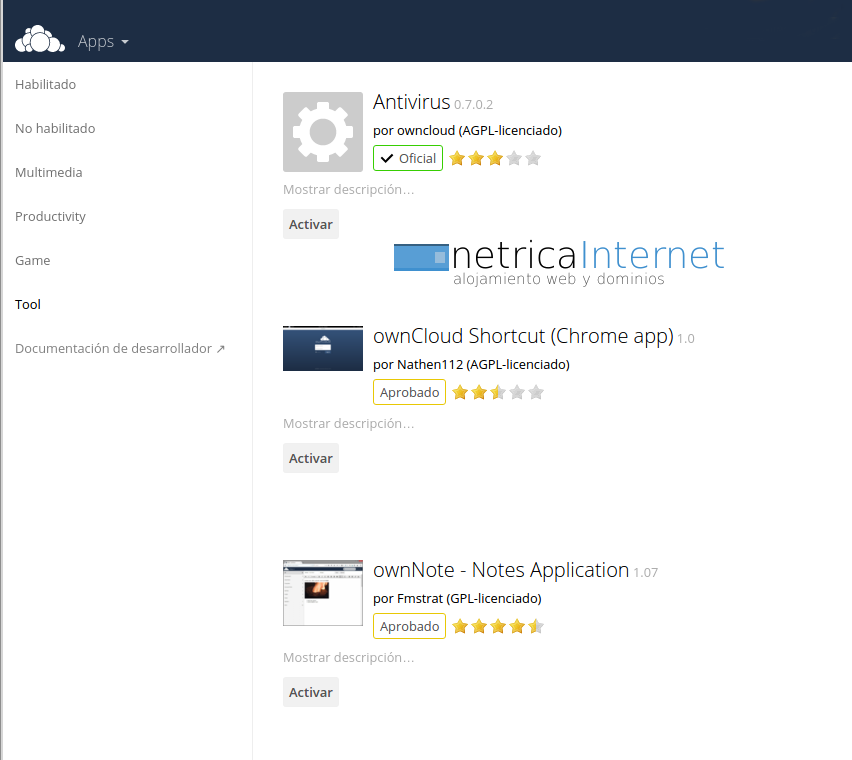Show description for ownNote

click(348, 658)
